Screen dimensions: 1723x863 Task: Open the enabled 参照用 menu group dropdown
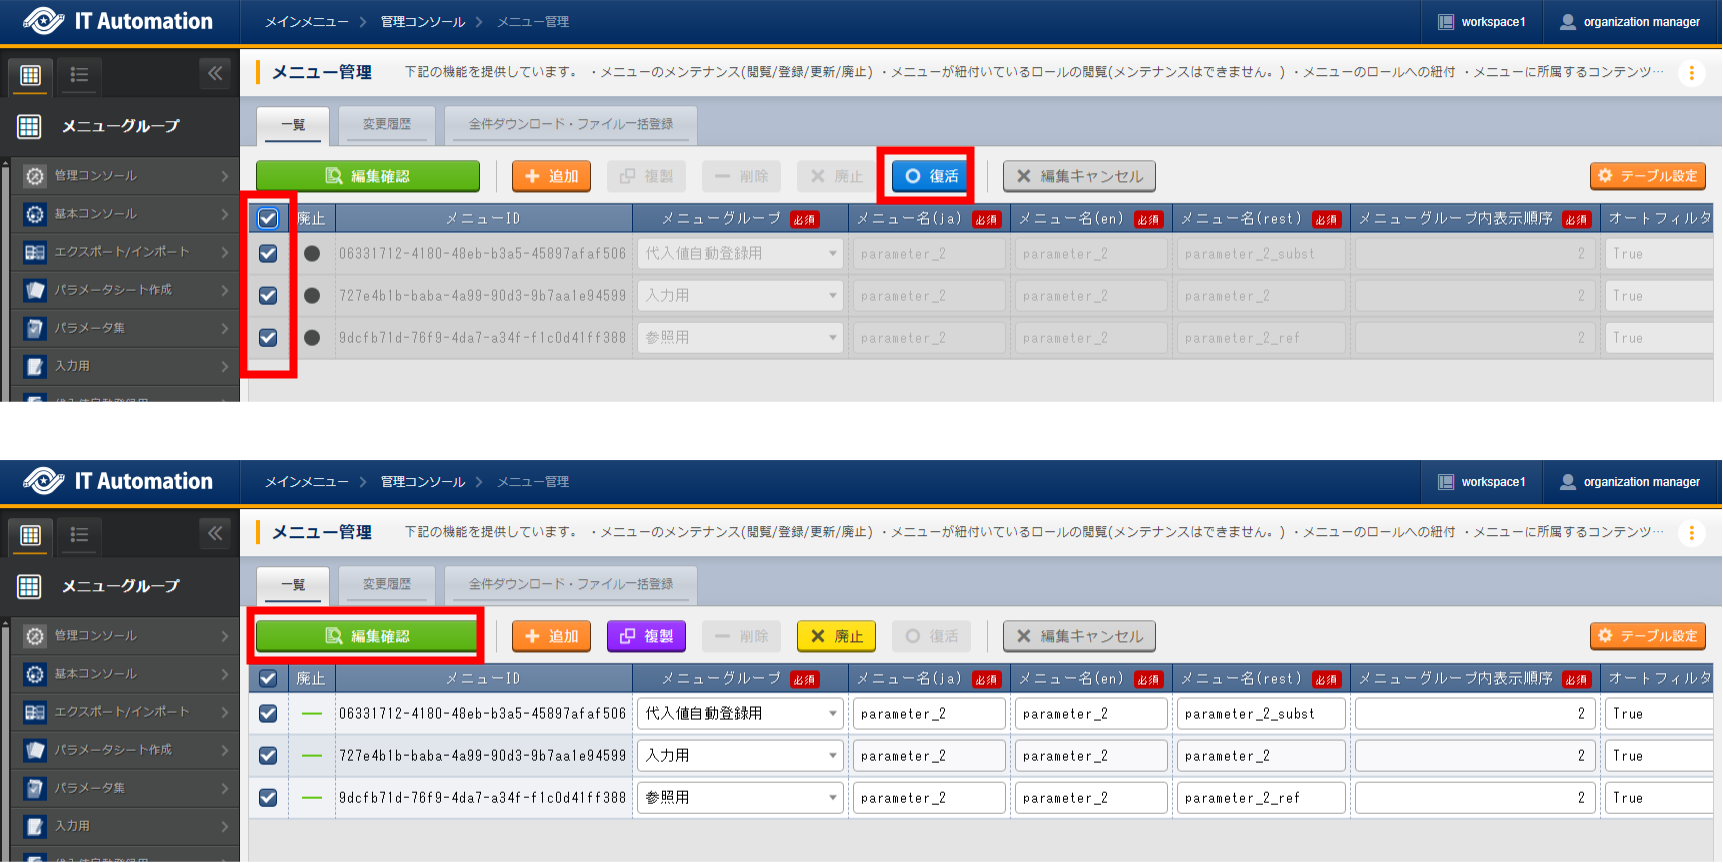coord(740,798)
